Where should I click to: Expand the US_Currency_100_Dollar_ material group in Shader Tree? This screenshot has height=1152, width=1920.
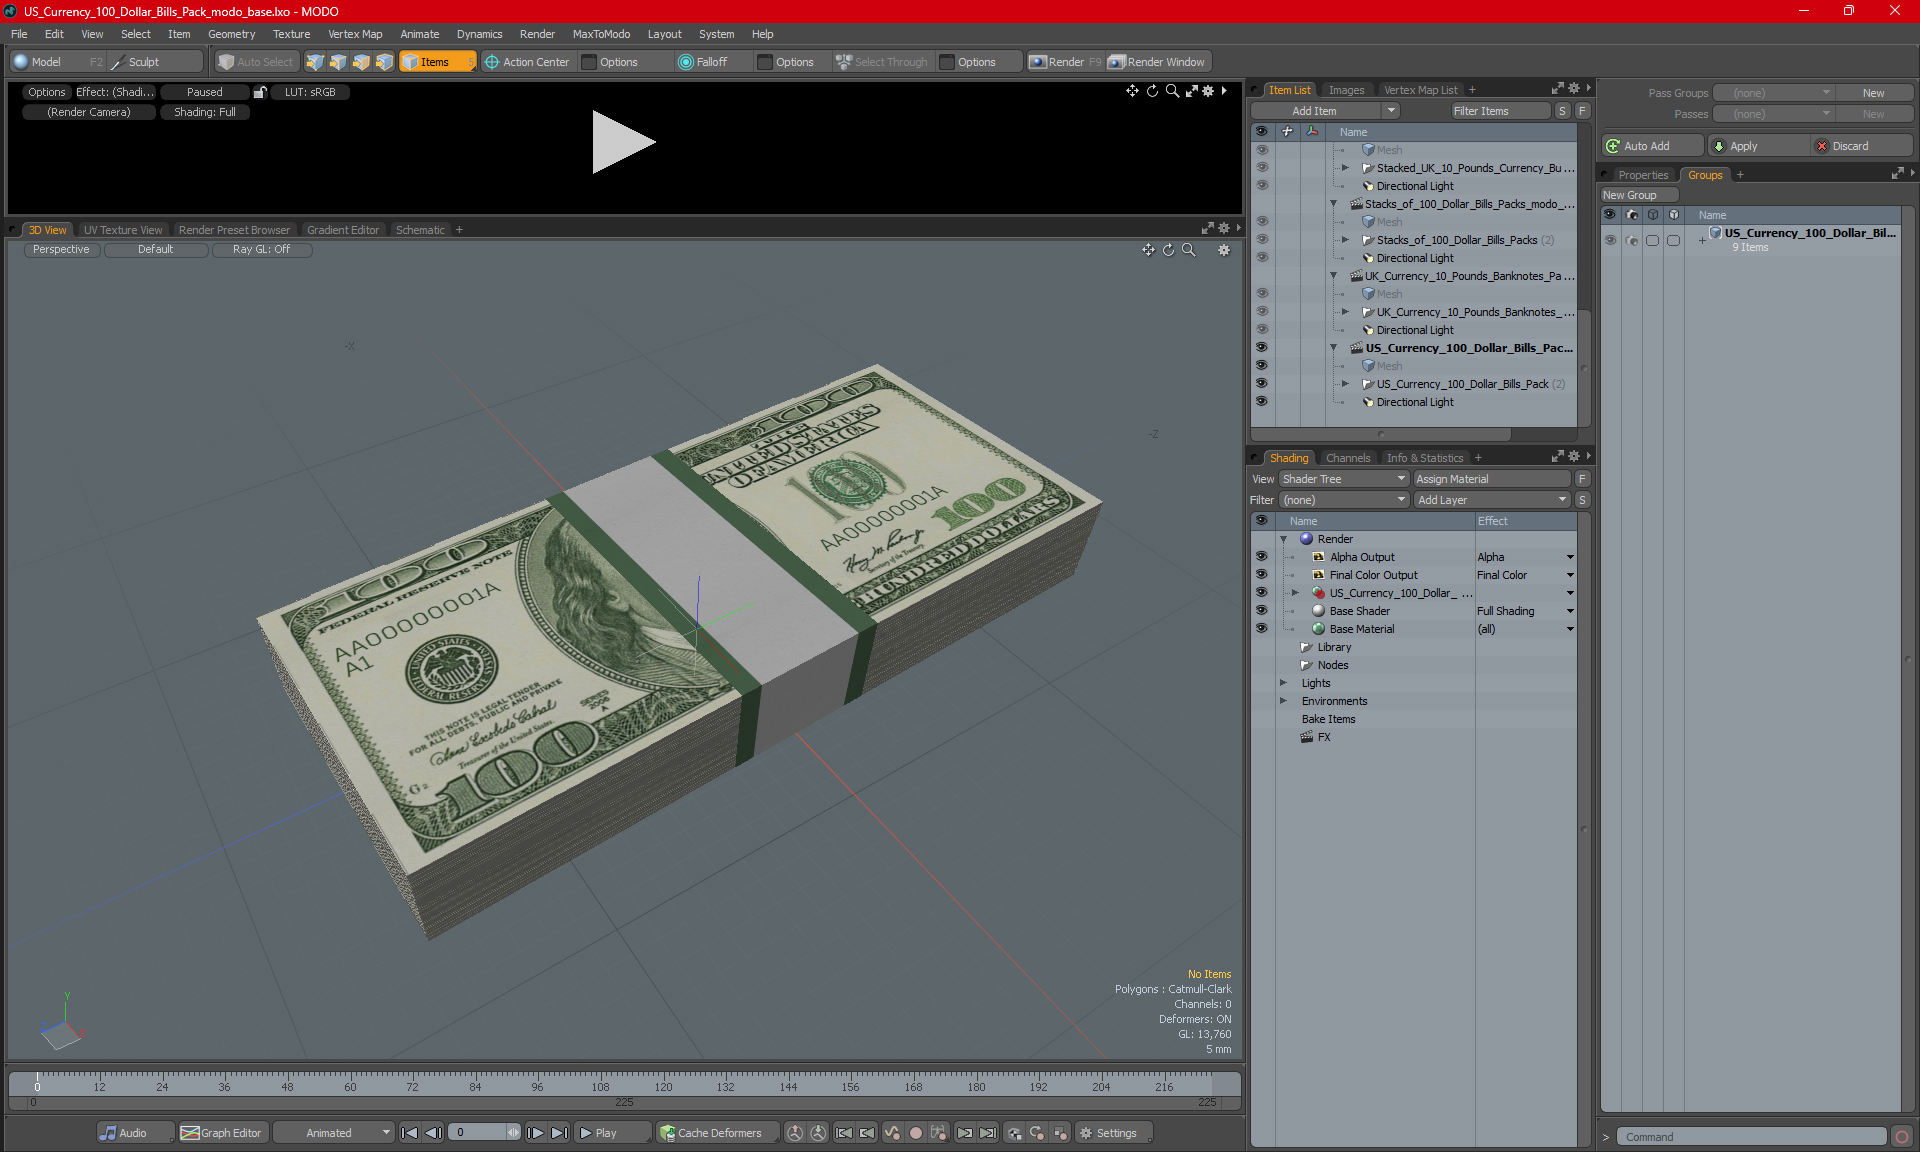pos(1295,593)
